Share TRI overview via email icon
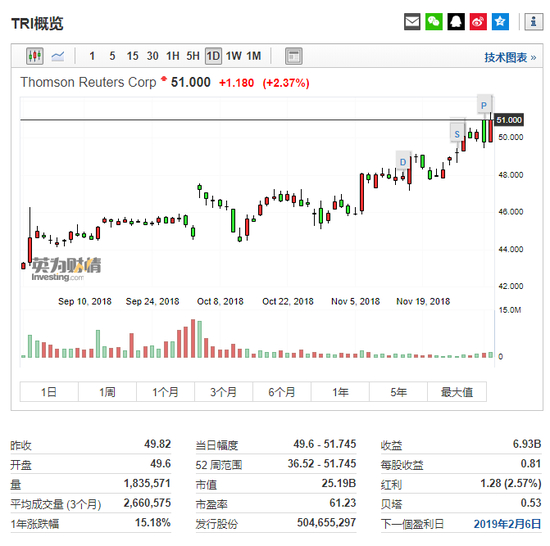 (x=412, y=22)
